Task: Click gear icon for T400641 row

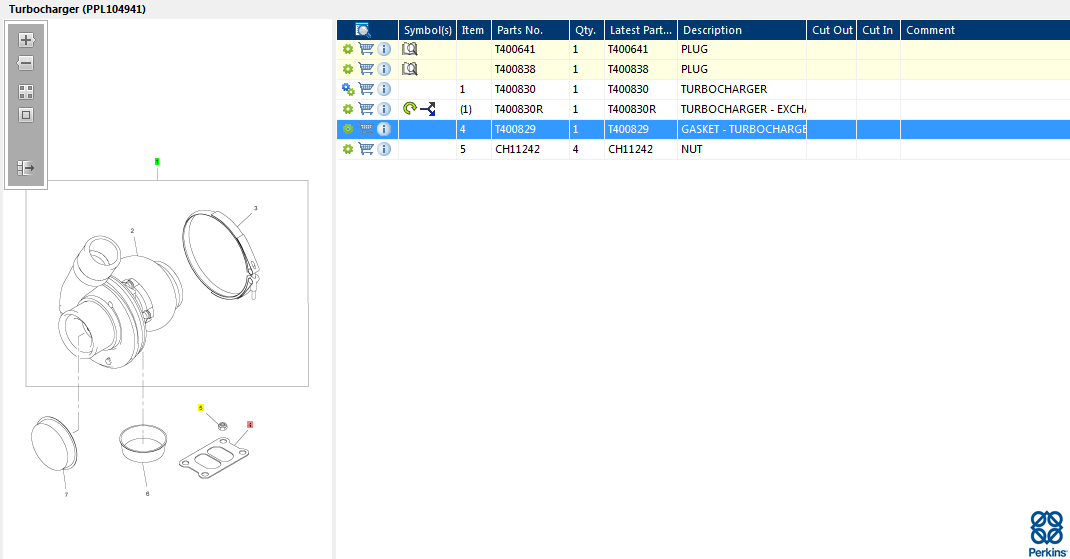Action: click(348, 49)
